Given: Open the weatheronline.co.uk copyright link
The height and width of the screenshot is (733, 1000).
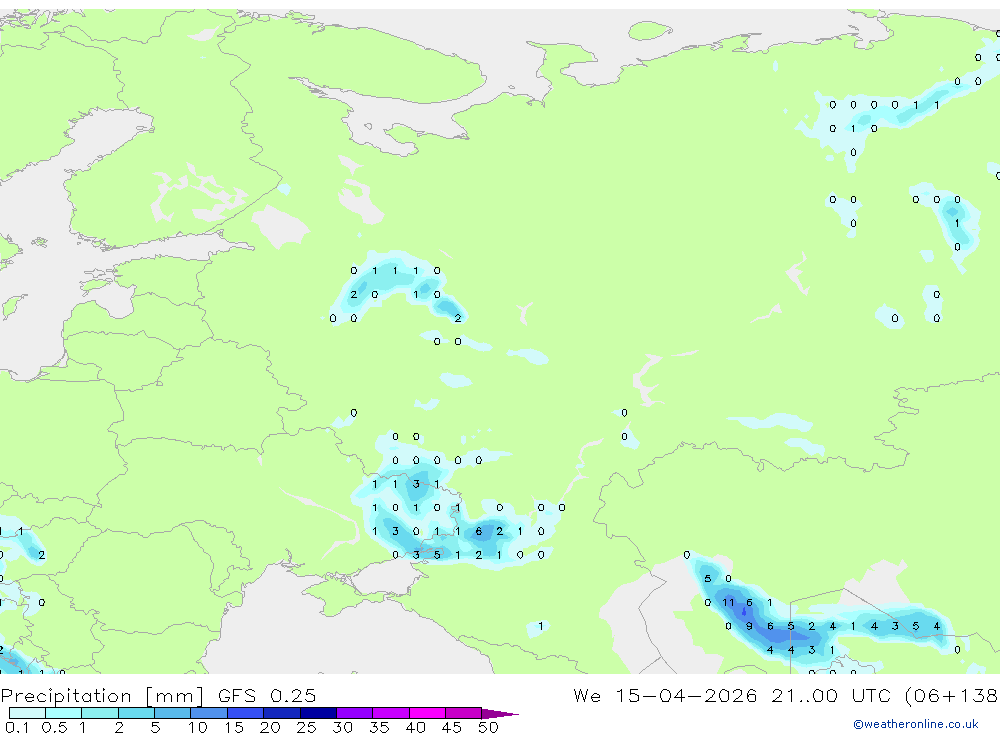Looking at the screenshot, I should (x=916, y=724).
